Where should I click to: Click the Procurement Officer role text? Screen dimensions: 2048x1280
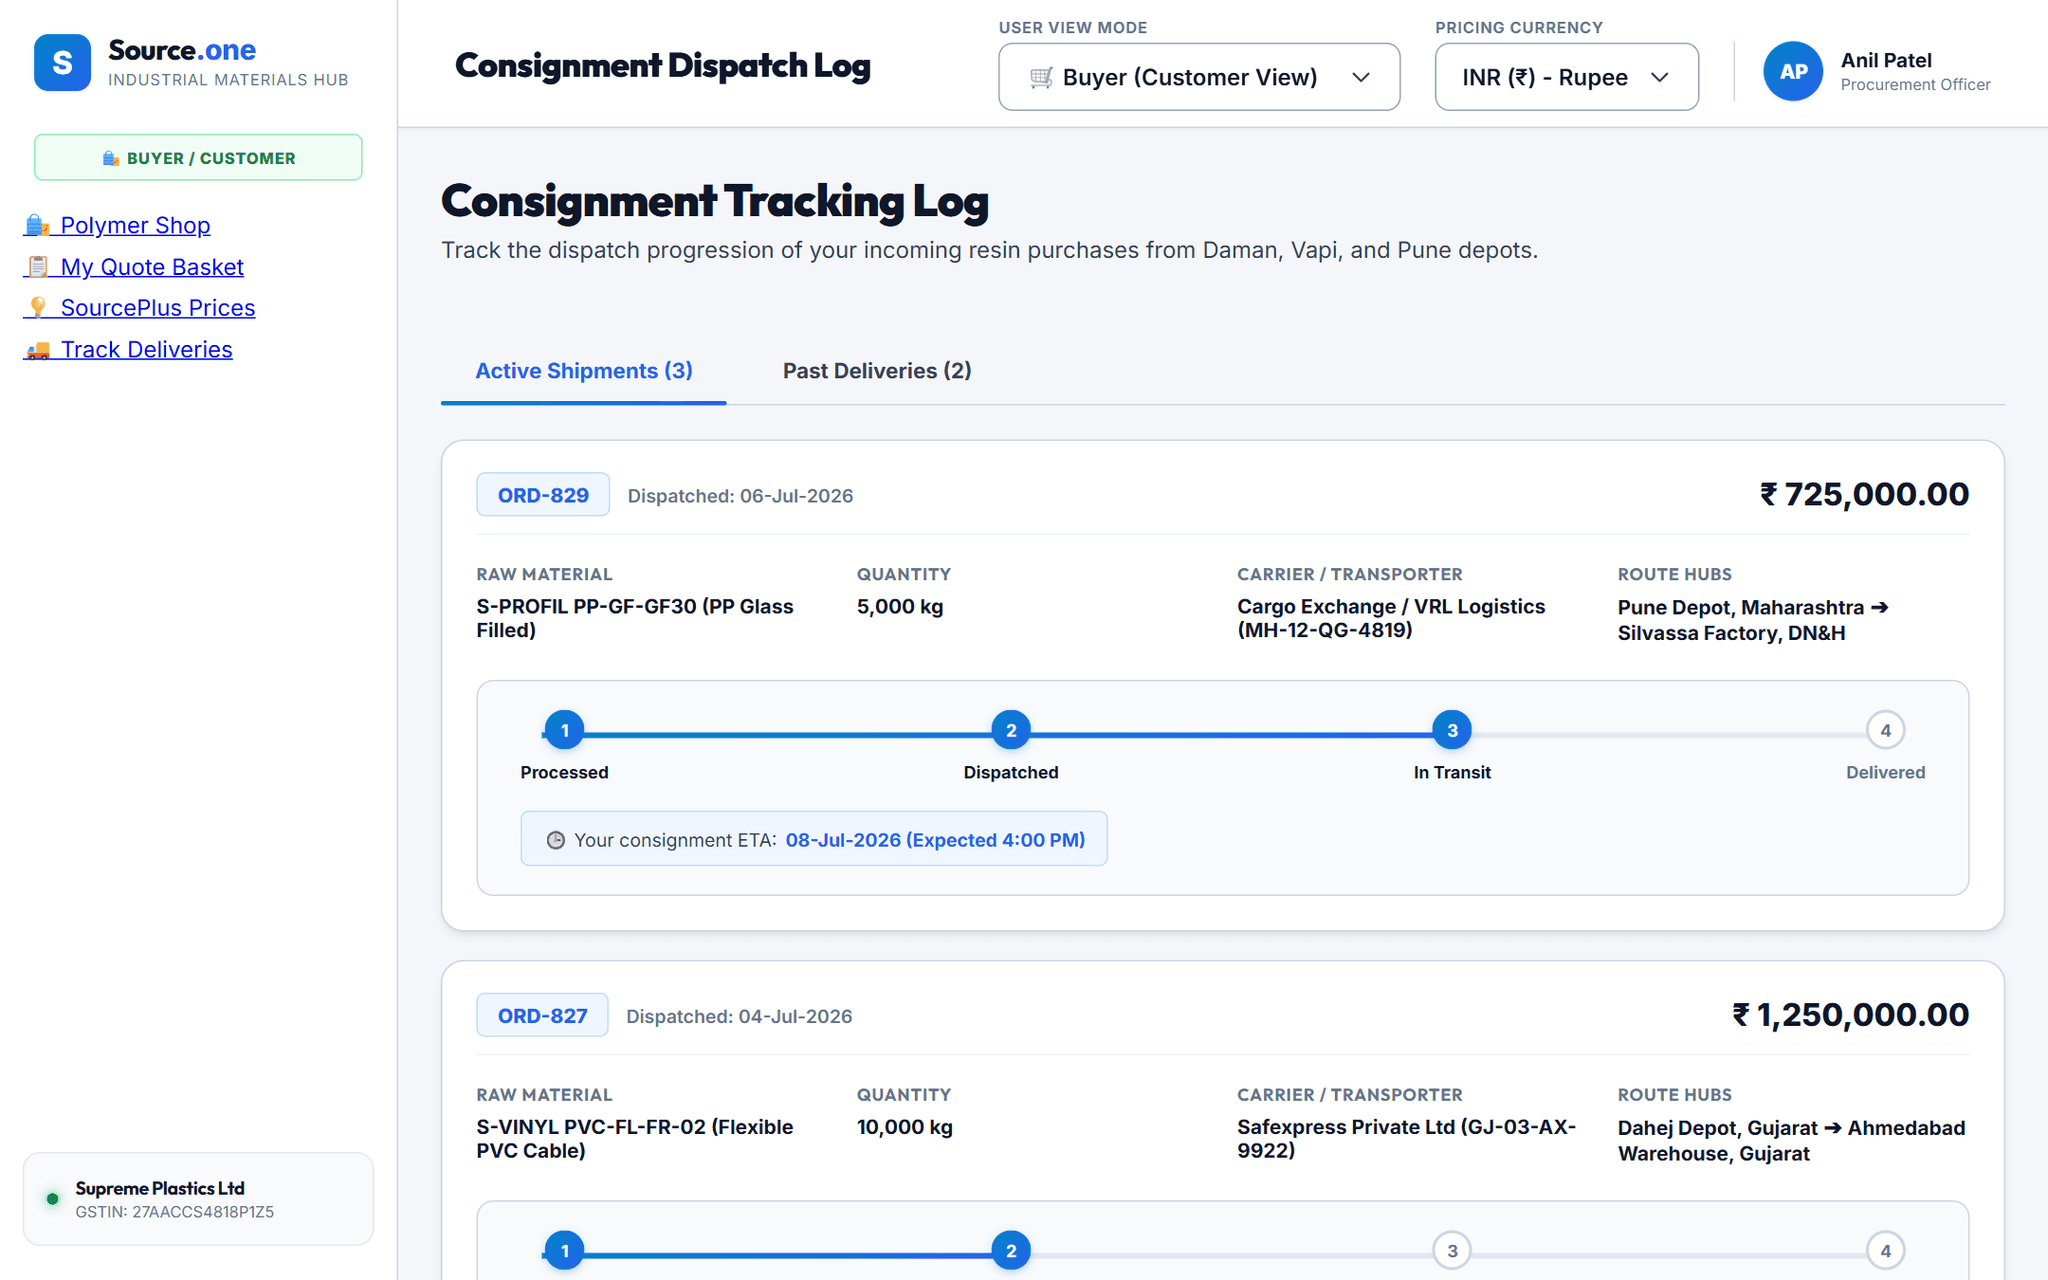[1916, 85]
